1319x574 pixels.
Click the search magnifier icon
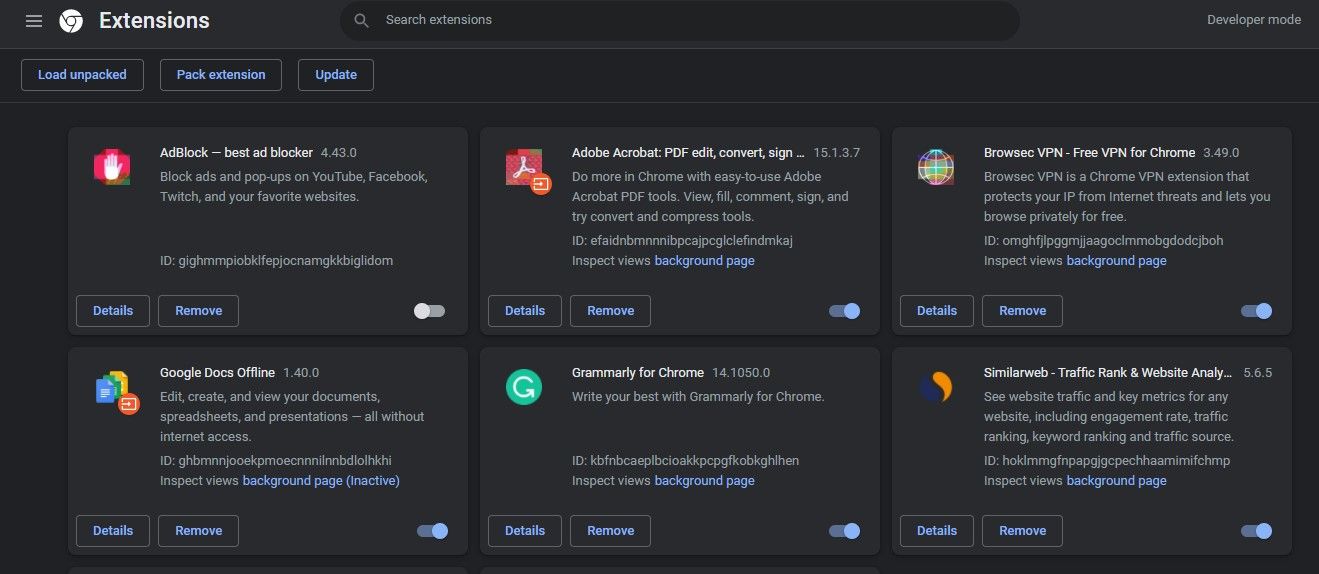pos(362,20)
